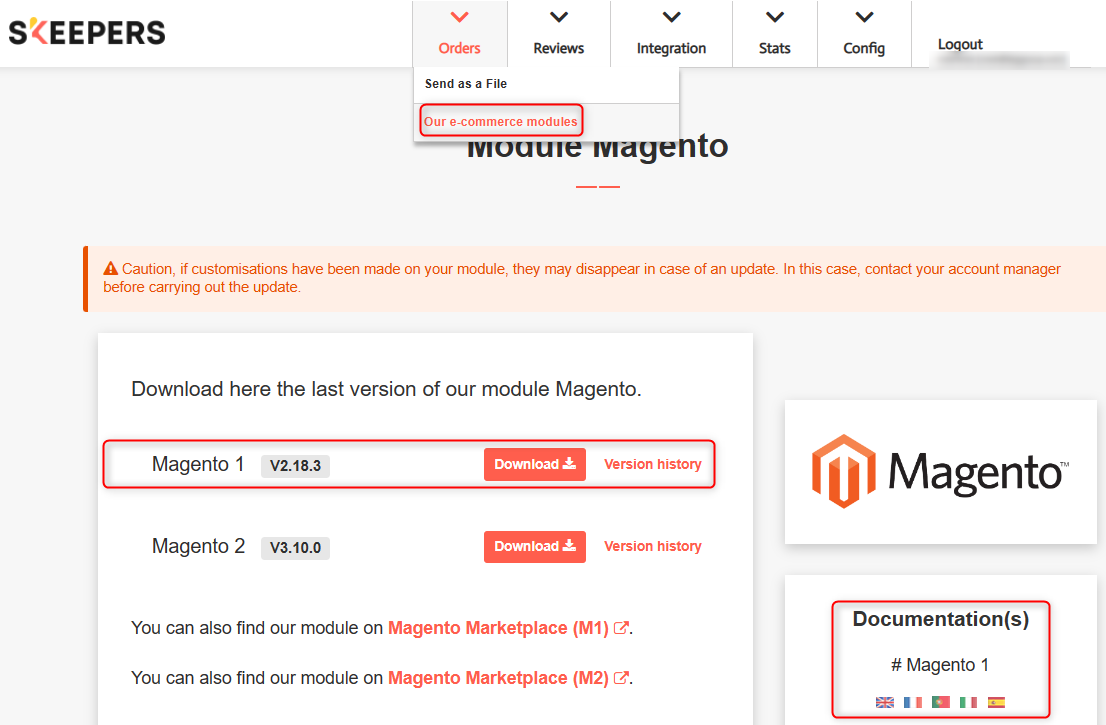
Task: Click external link icon after Marketplace (M1)
Action: (621, 628)
